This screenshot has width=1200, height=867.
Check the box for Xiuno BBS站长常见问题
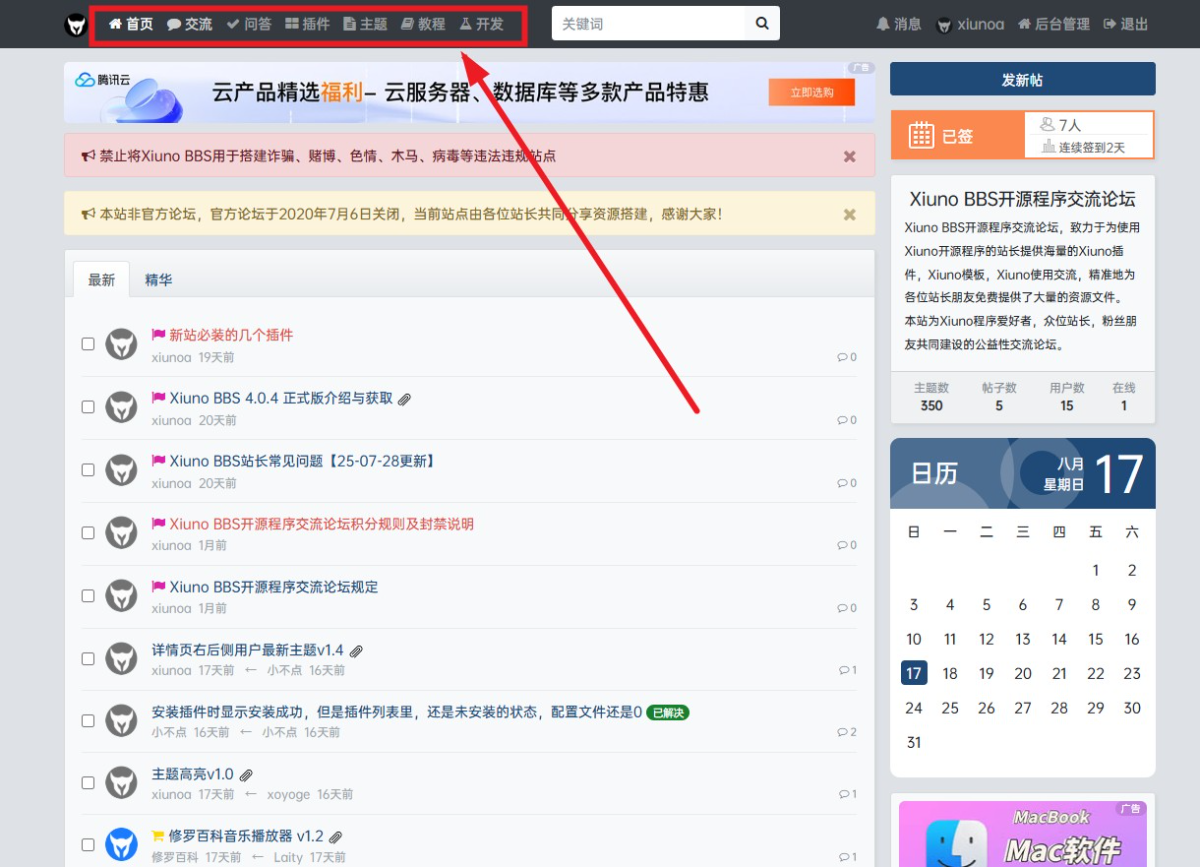tap(88, 470)
